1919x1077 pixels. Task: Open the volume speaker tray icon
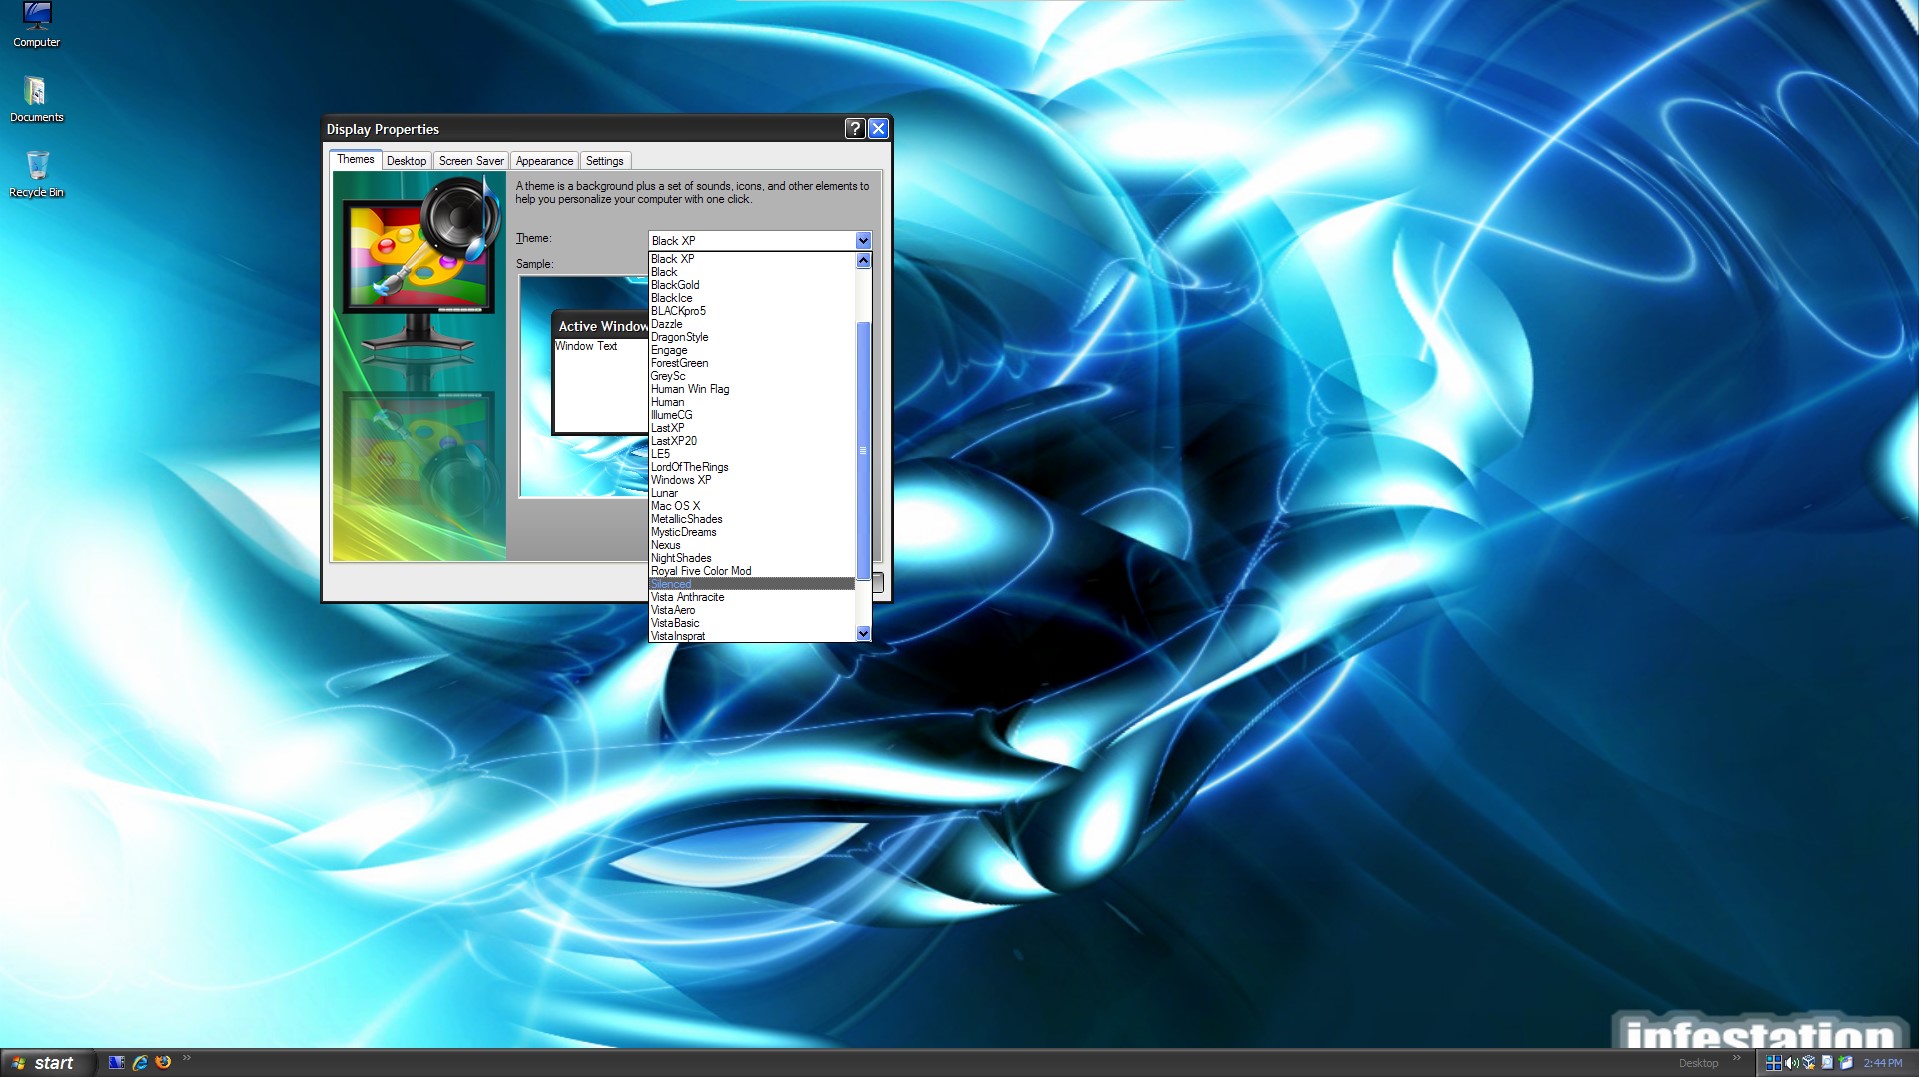[1791, 1063]
